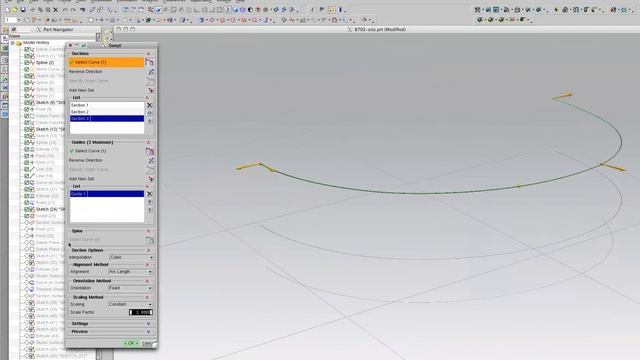The image size is (640, 360).
Task: Click the Undo arrow toolbar icon
Action: click(64, 10)
